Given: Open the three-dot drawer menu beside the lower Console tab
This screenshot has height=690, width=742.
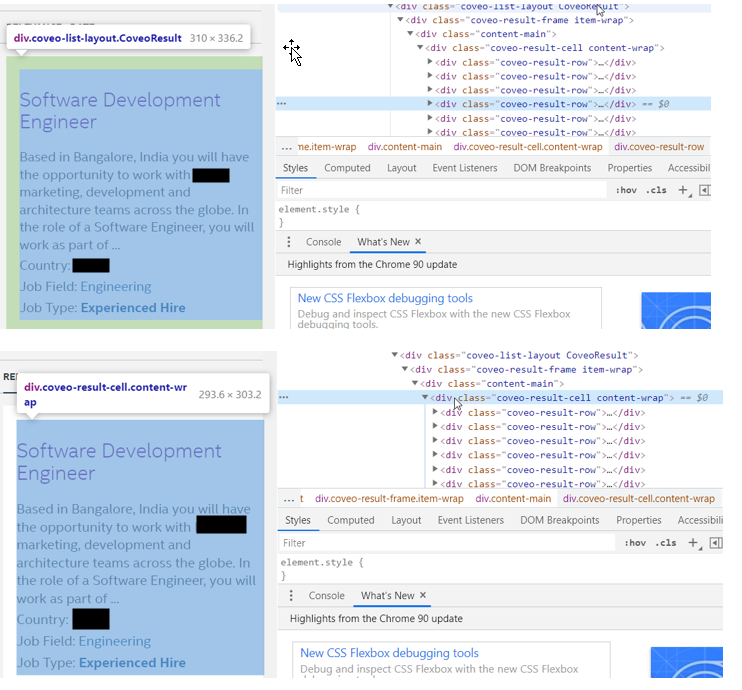Looking at the screenshot, I should point(291,595).
